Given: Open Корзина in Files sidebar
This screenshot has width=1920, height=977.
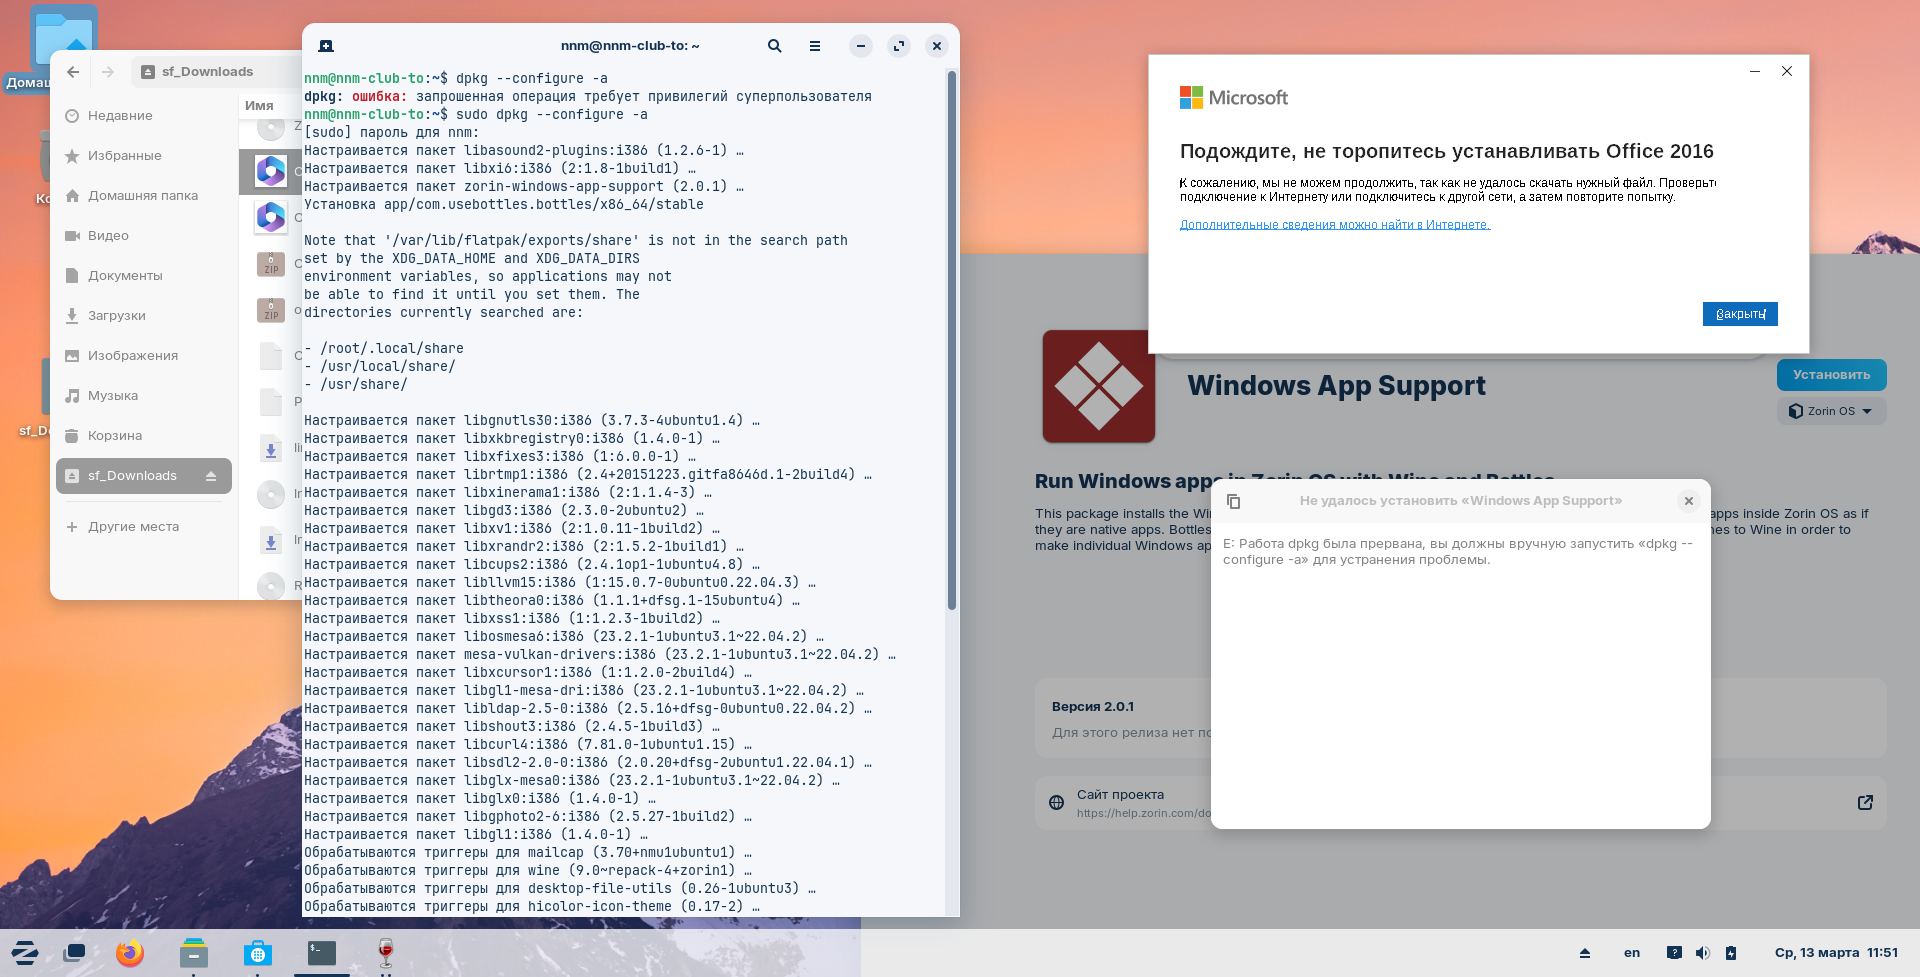Looking at the screenshot, I should (144, 436).
